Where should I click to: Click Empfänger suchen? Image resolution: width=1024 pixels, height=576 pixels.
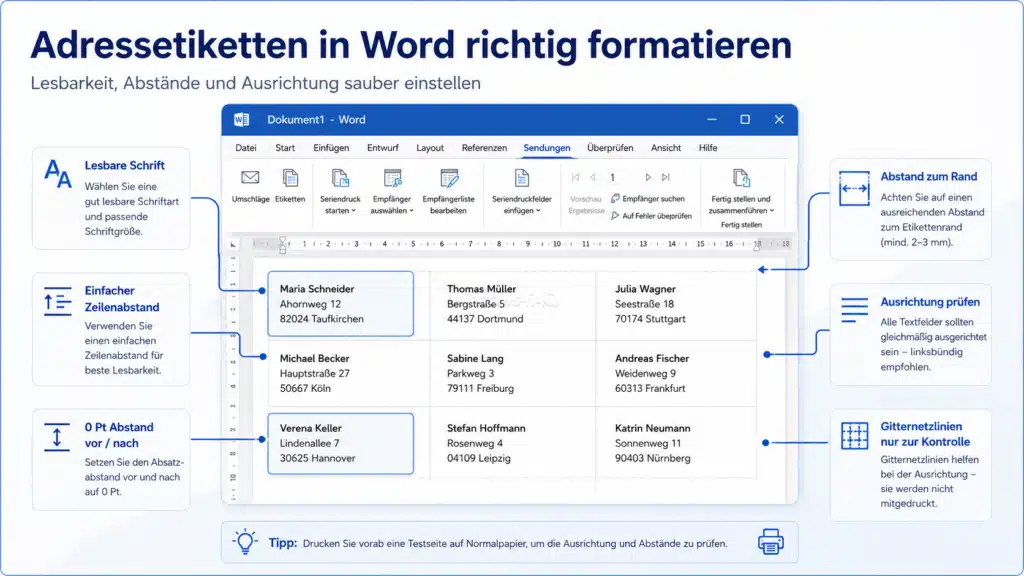[x=648, y=199]
